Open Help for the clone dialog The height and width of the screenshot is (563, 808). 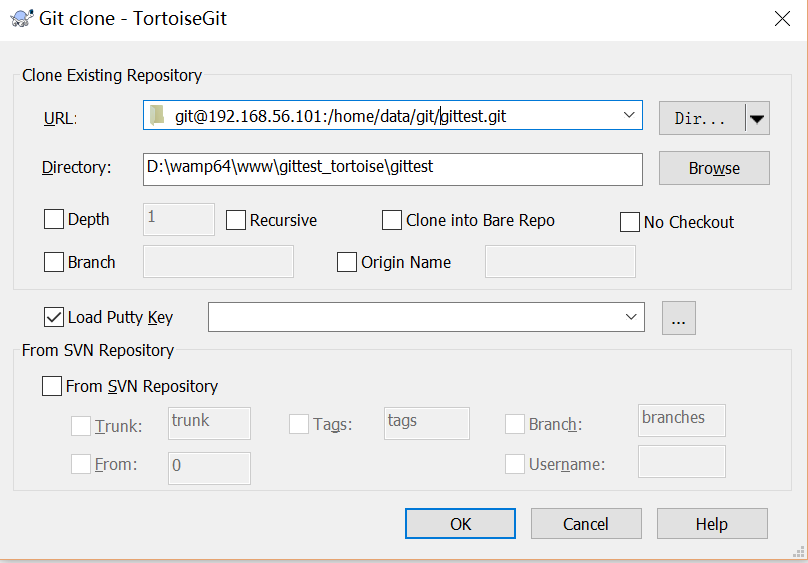(x=711, y=524)
